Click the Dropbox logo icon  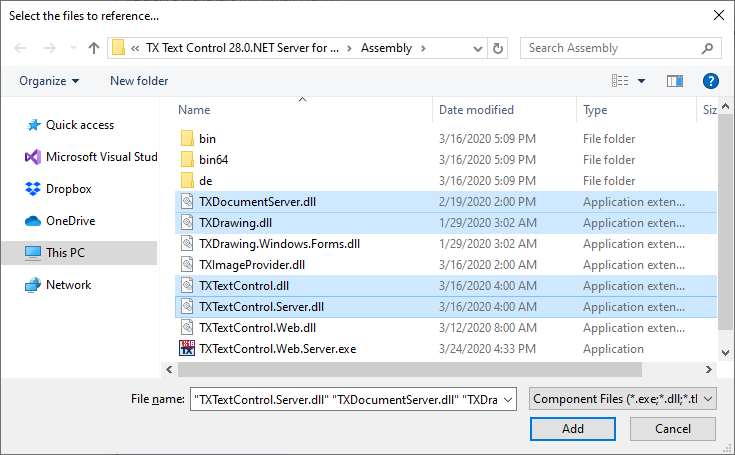point(33,189)
